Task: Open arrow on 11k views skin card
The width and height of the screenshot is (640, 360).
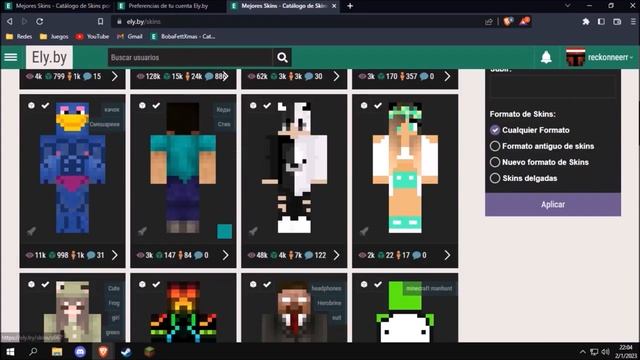Action: [x=115, y=255]
